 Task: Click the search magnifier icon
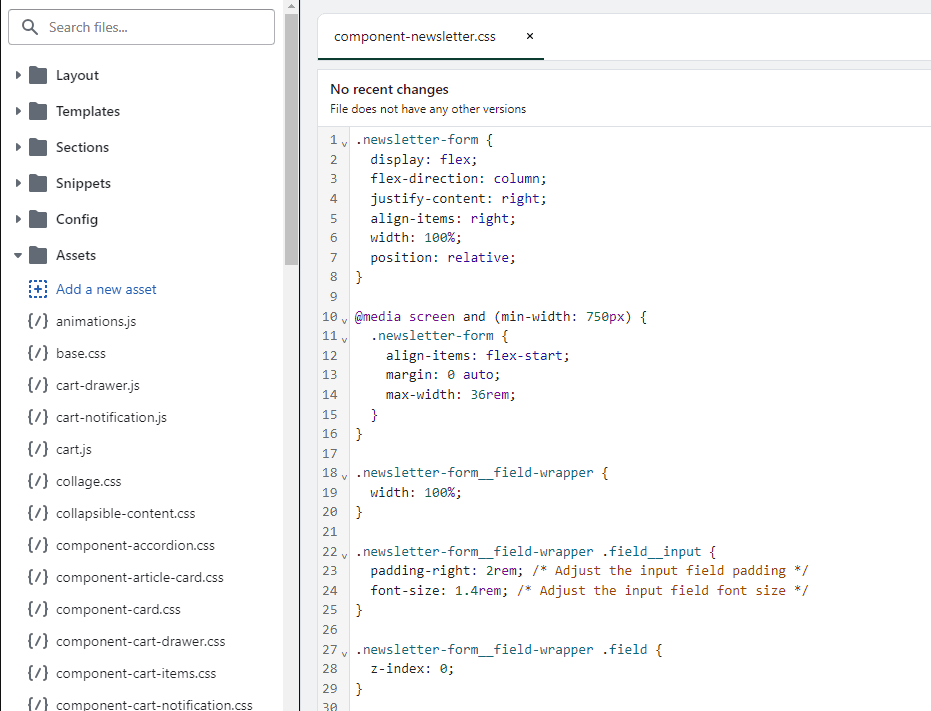coord(29,27)
